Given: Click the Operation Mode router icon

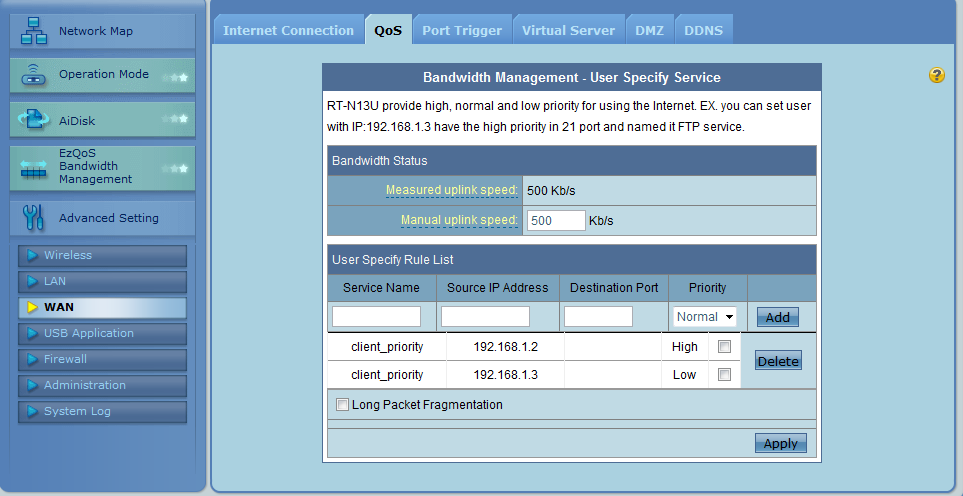Looking at the screenshot, I should [x=33, y=75].
